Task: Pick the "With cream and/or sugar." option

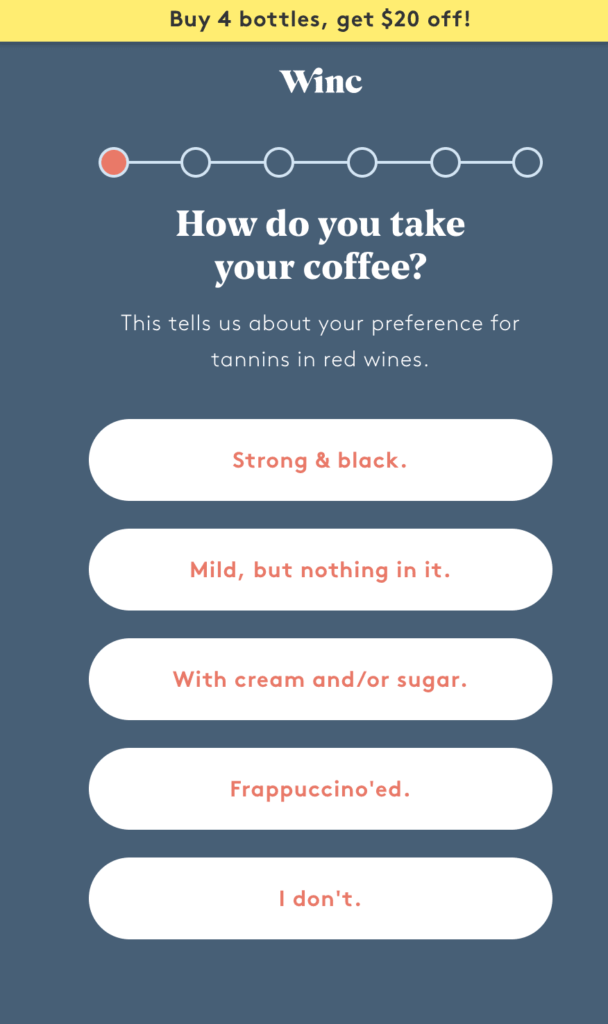Action: tap(320, 679)
